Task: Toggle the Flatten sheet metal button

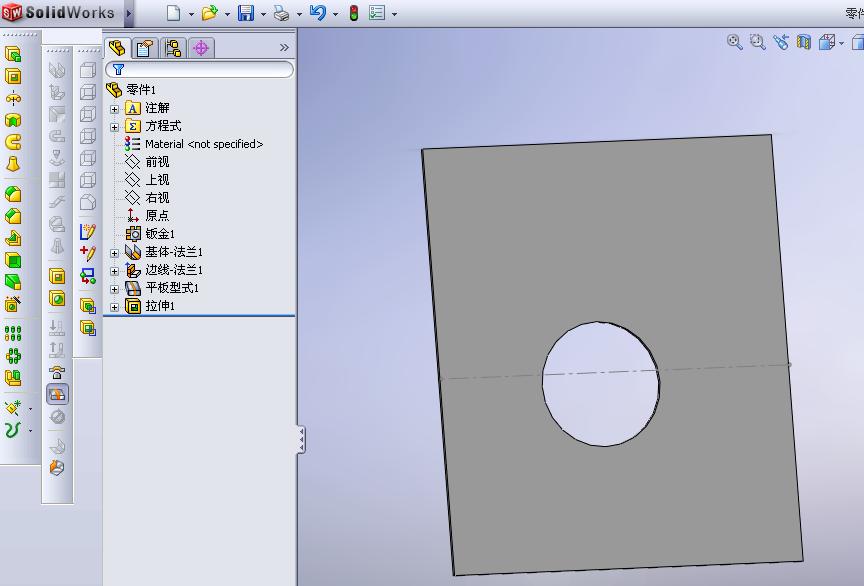Action: point(57,394)
